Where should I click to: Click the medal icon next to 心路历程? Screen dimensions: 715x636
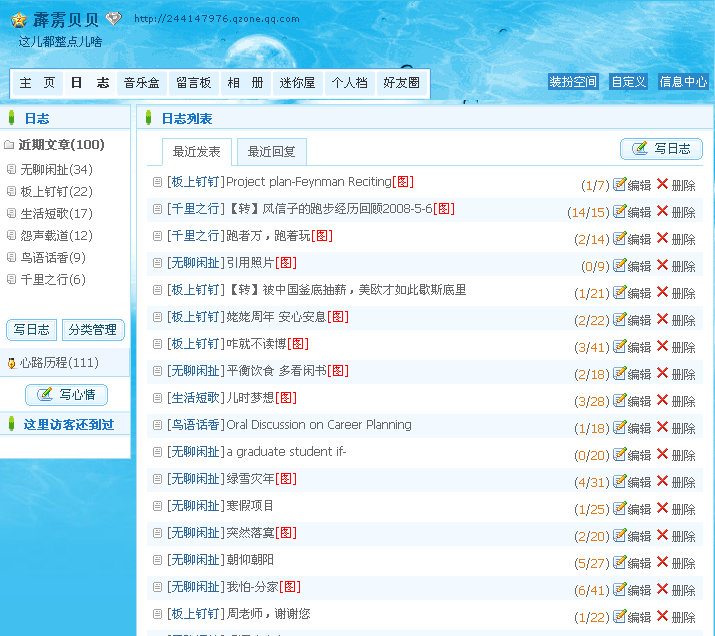(11, 363)
